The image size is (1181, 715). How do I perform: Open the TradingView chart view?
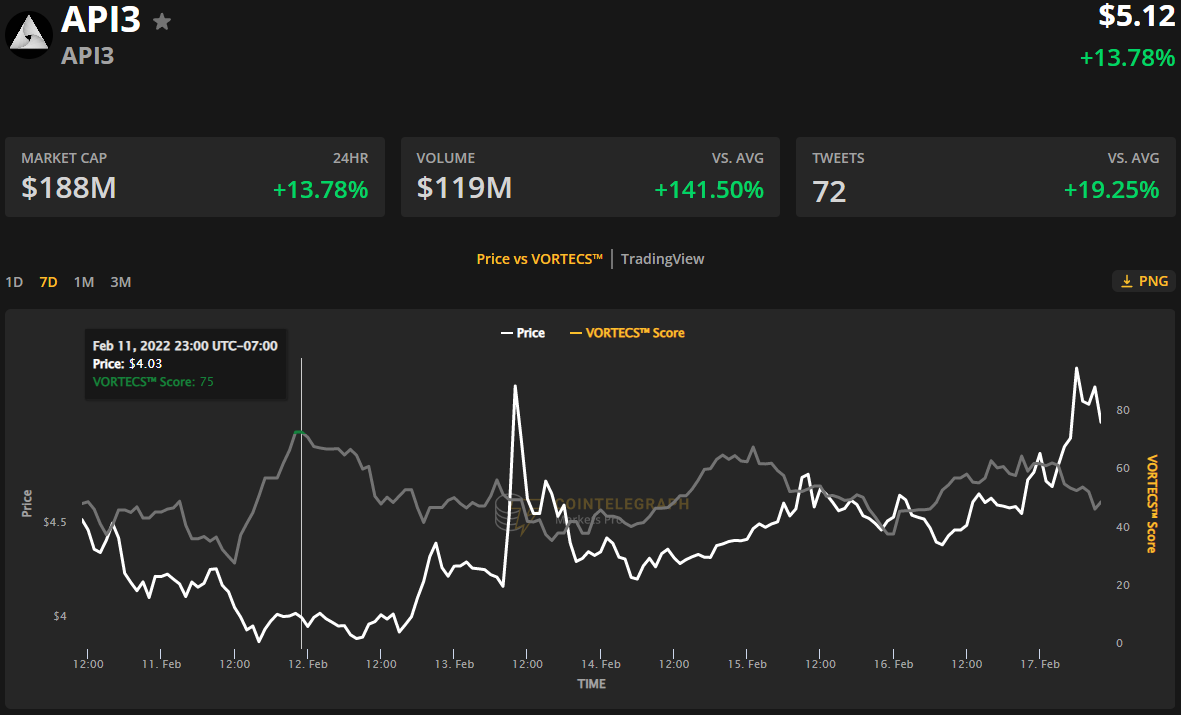click(662, 259)
